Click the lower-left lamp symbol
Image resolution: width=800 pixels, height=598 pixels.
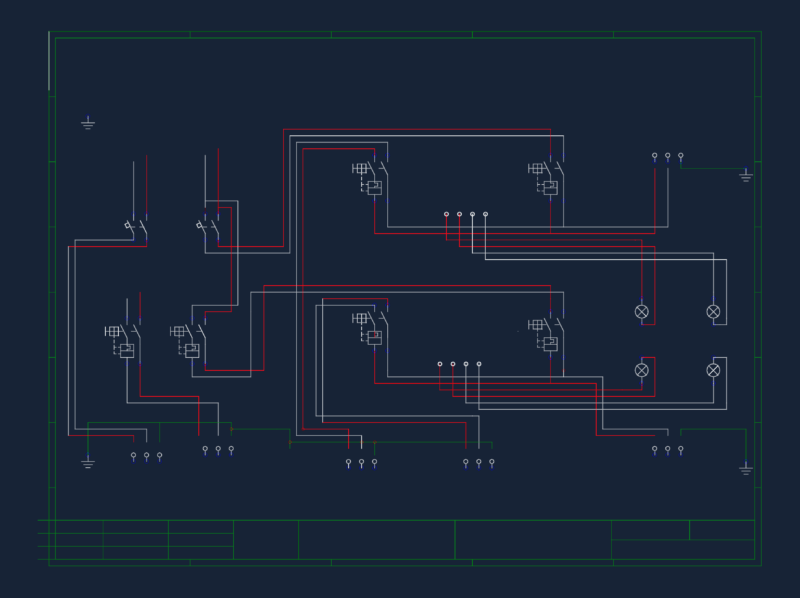pyautogui.click(x=642, y=370)
